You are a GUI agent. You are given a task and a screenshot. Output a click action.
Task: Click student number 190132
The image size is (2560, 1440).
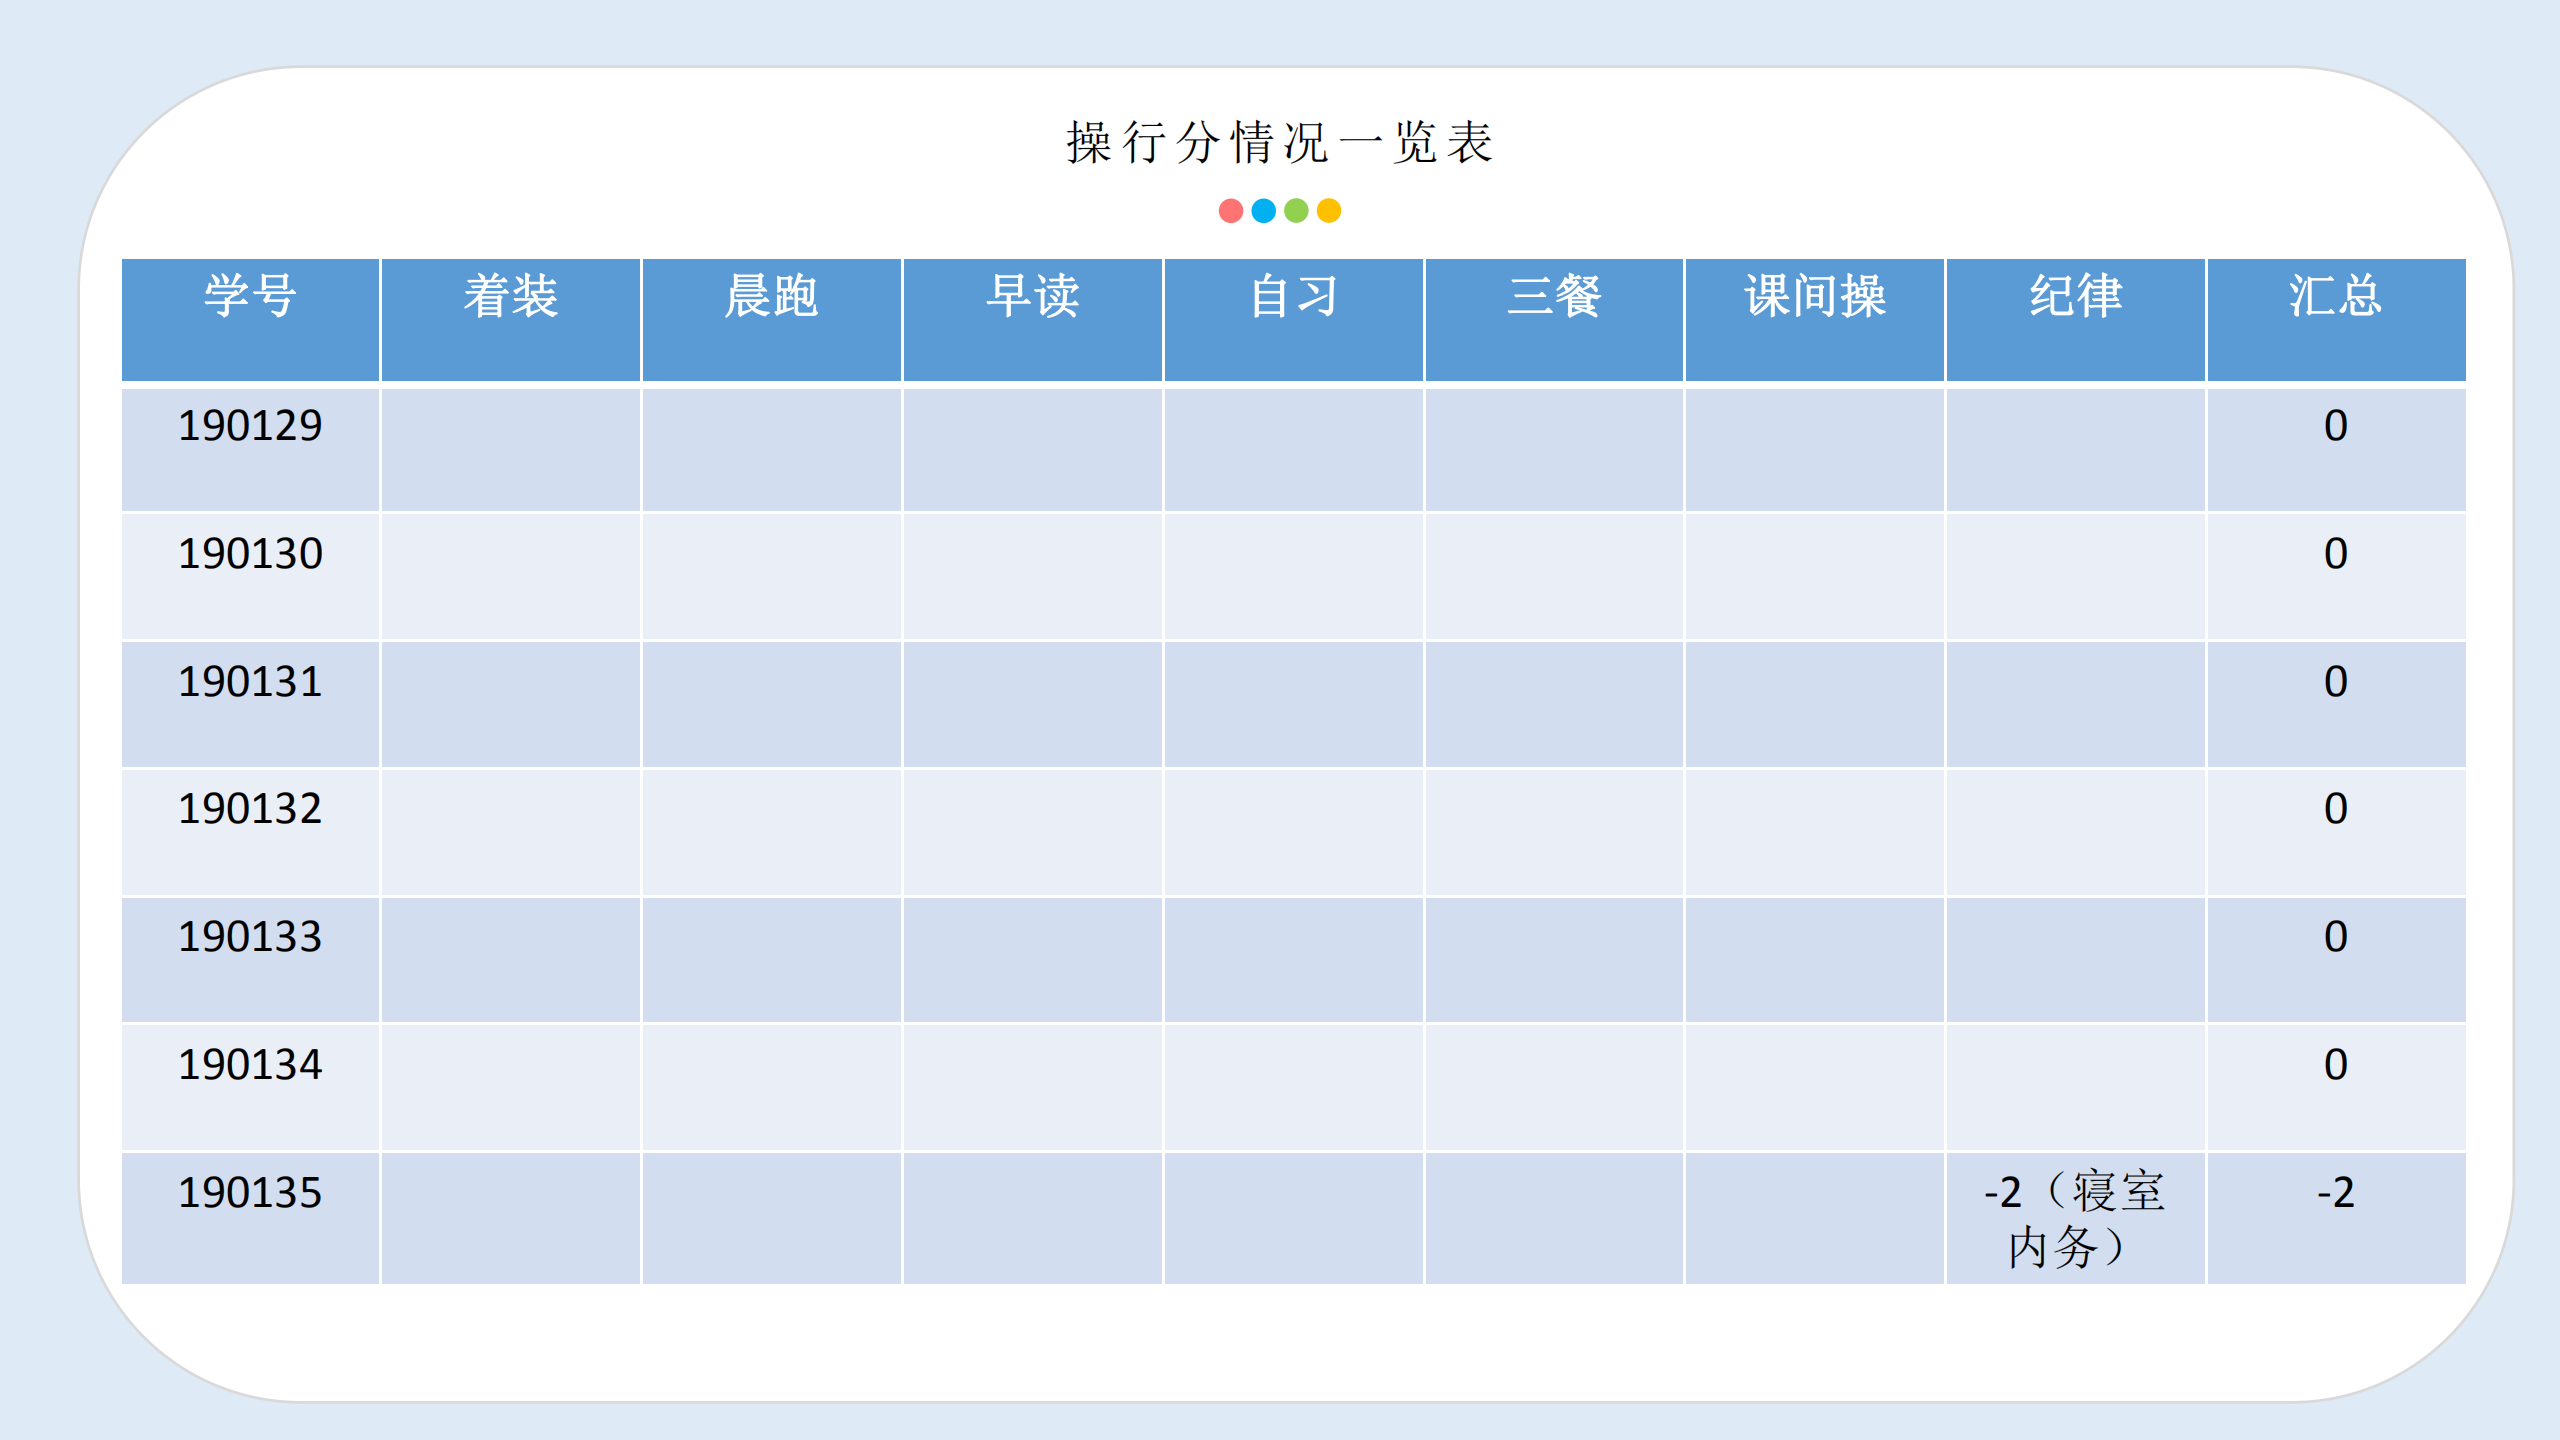250,809
